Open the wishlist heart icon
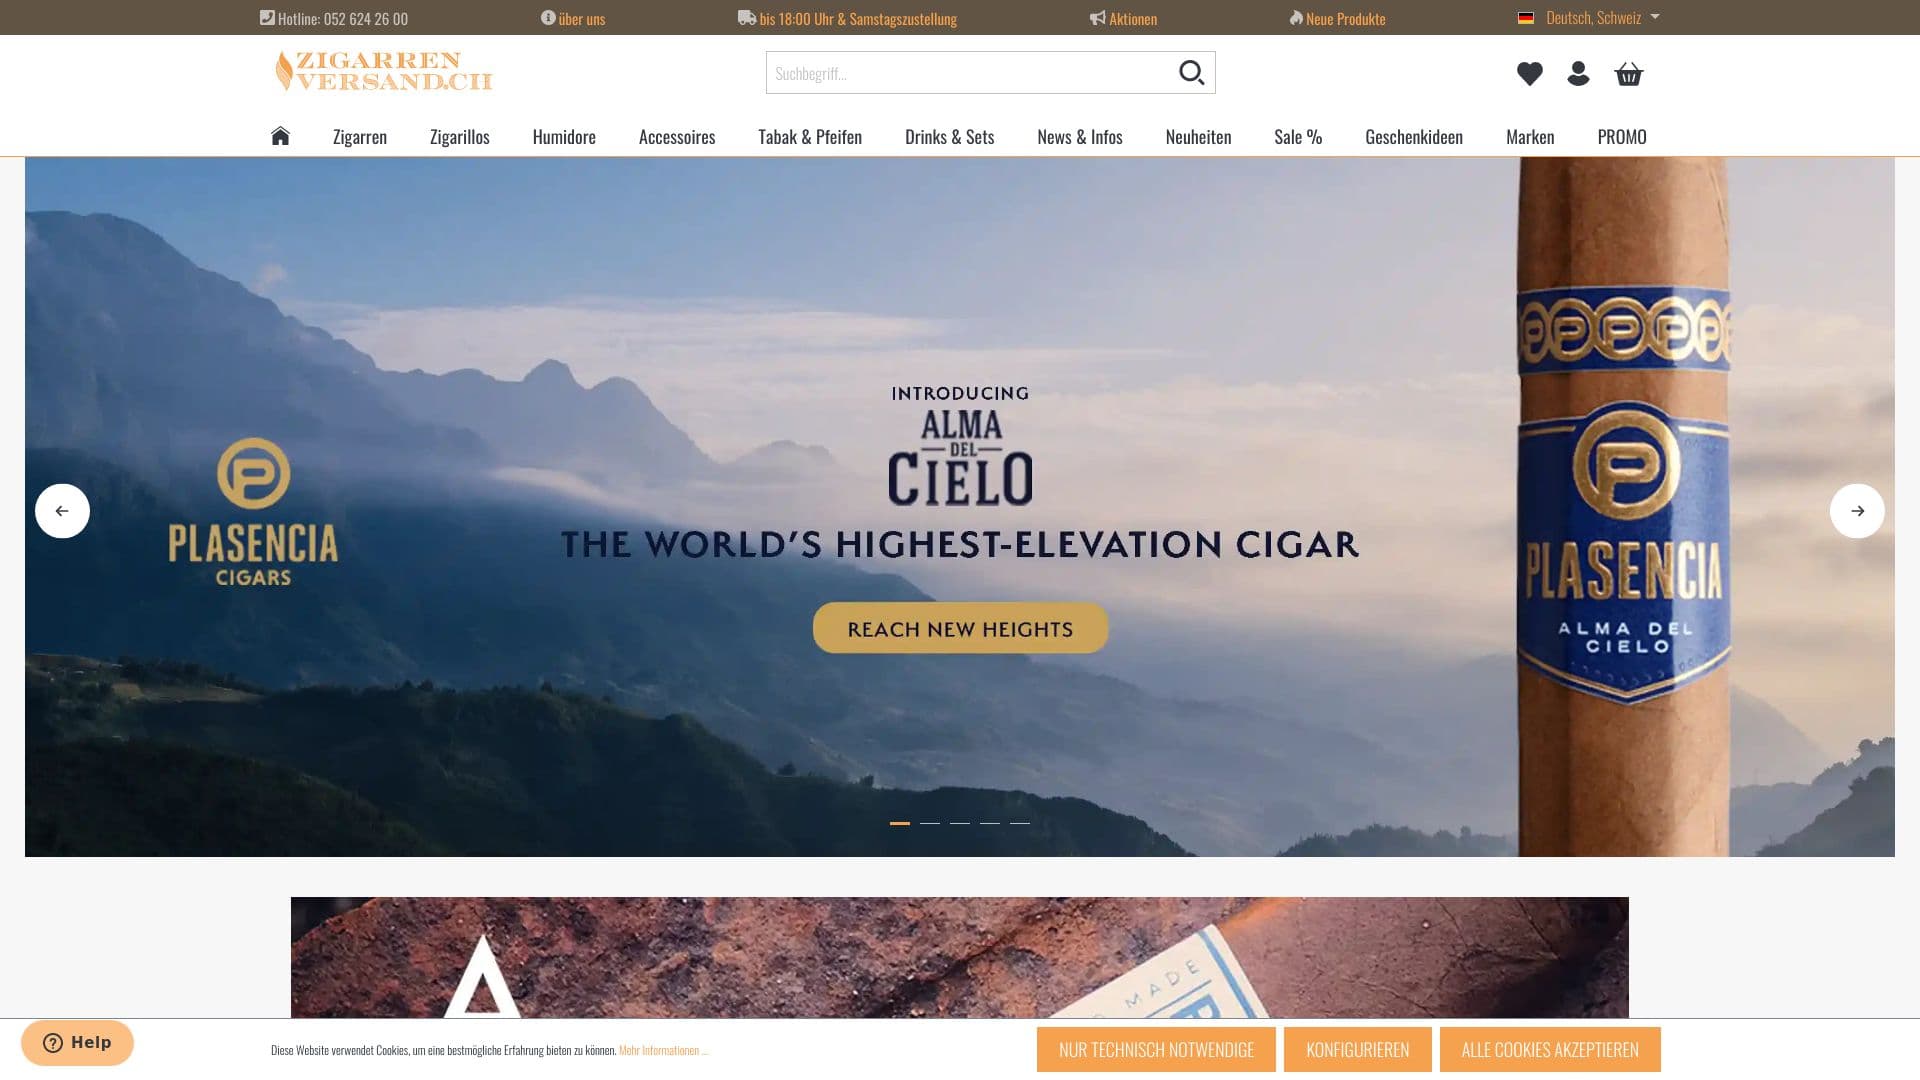The image size is (1920, 1080). click(1529, 74)
